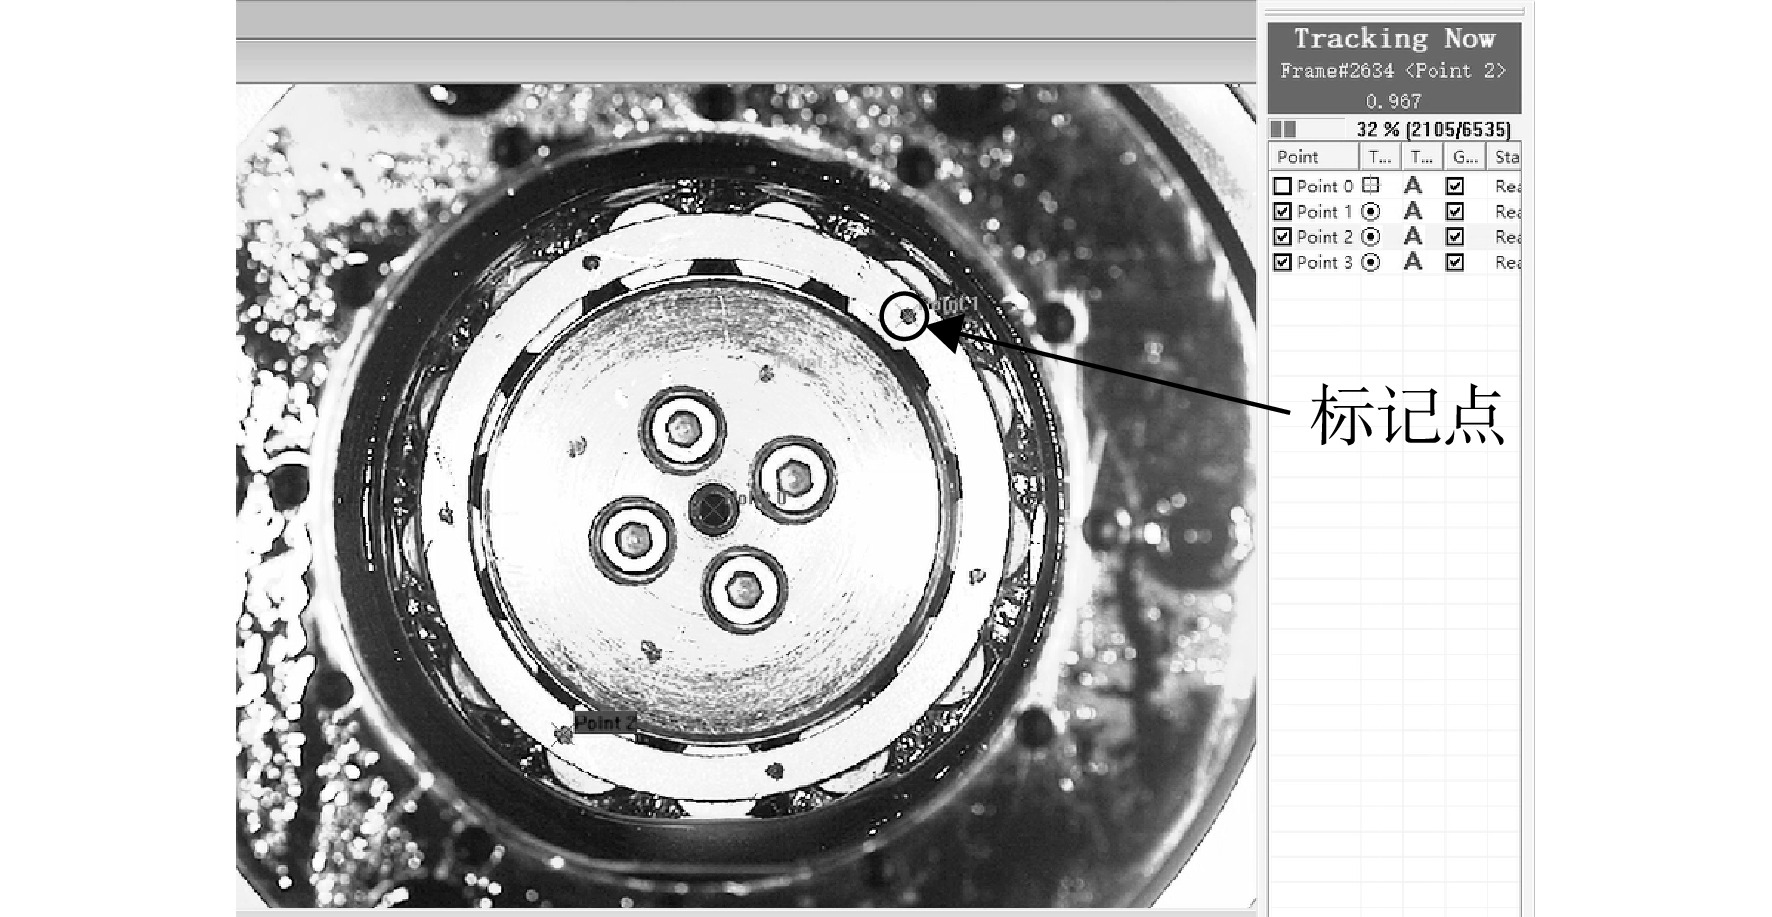Click the 'A' icon in Point 2 row
Screen dimensions: 1772x917
pos(1412,237)
